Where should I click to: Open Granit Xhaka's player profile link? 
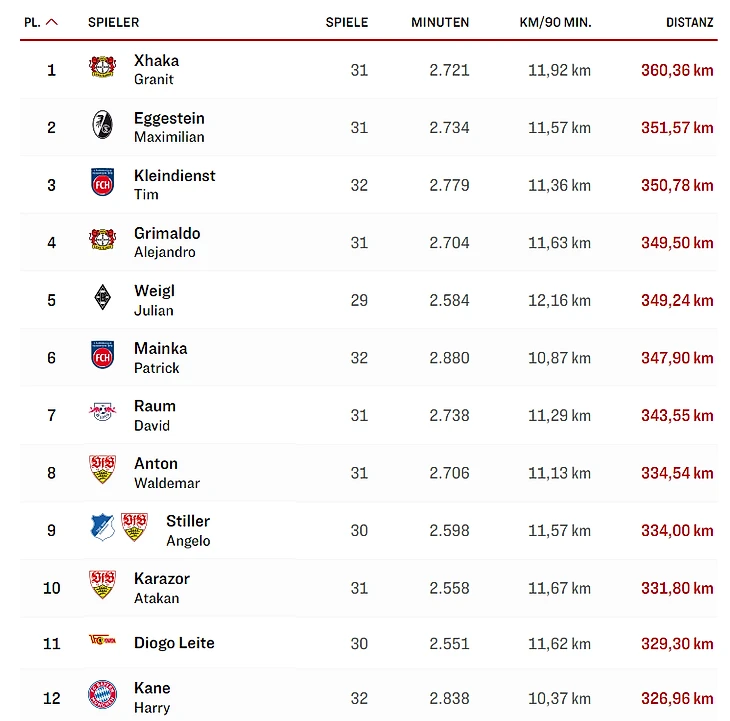(x=156, y=69)
